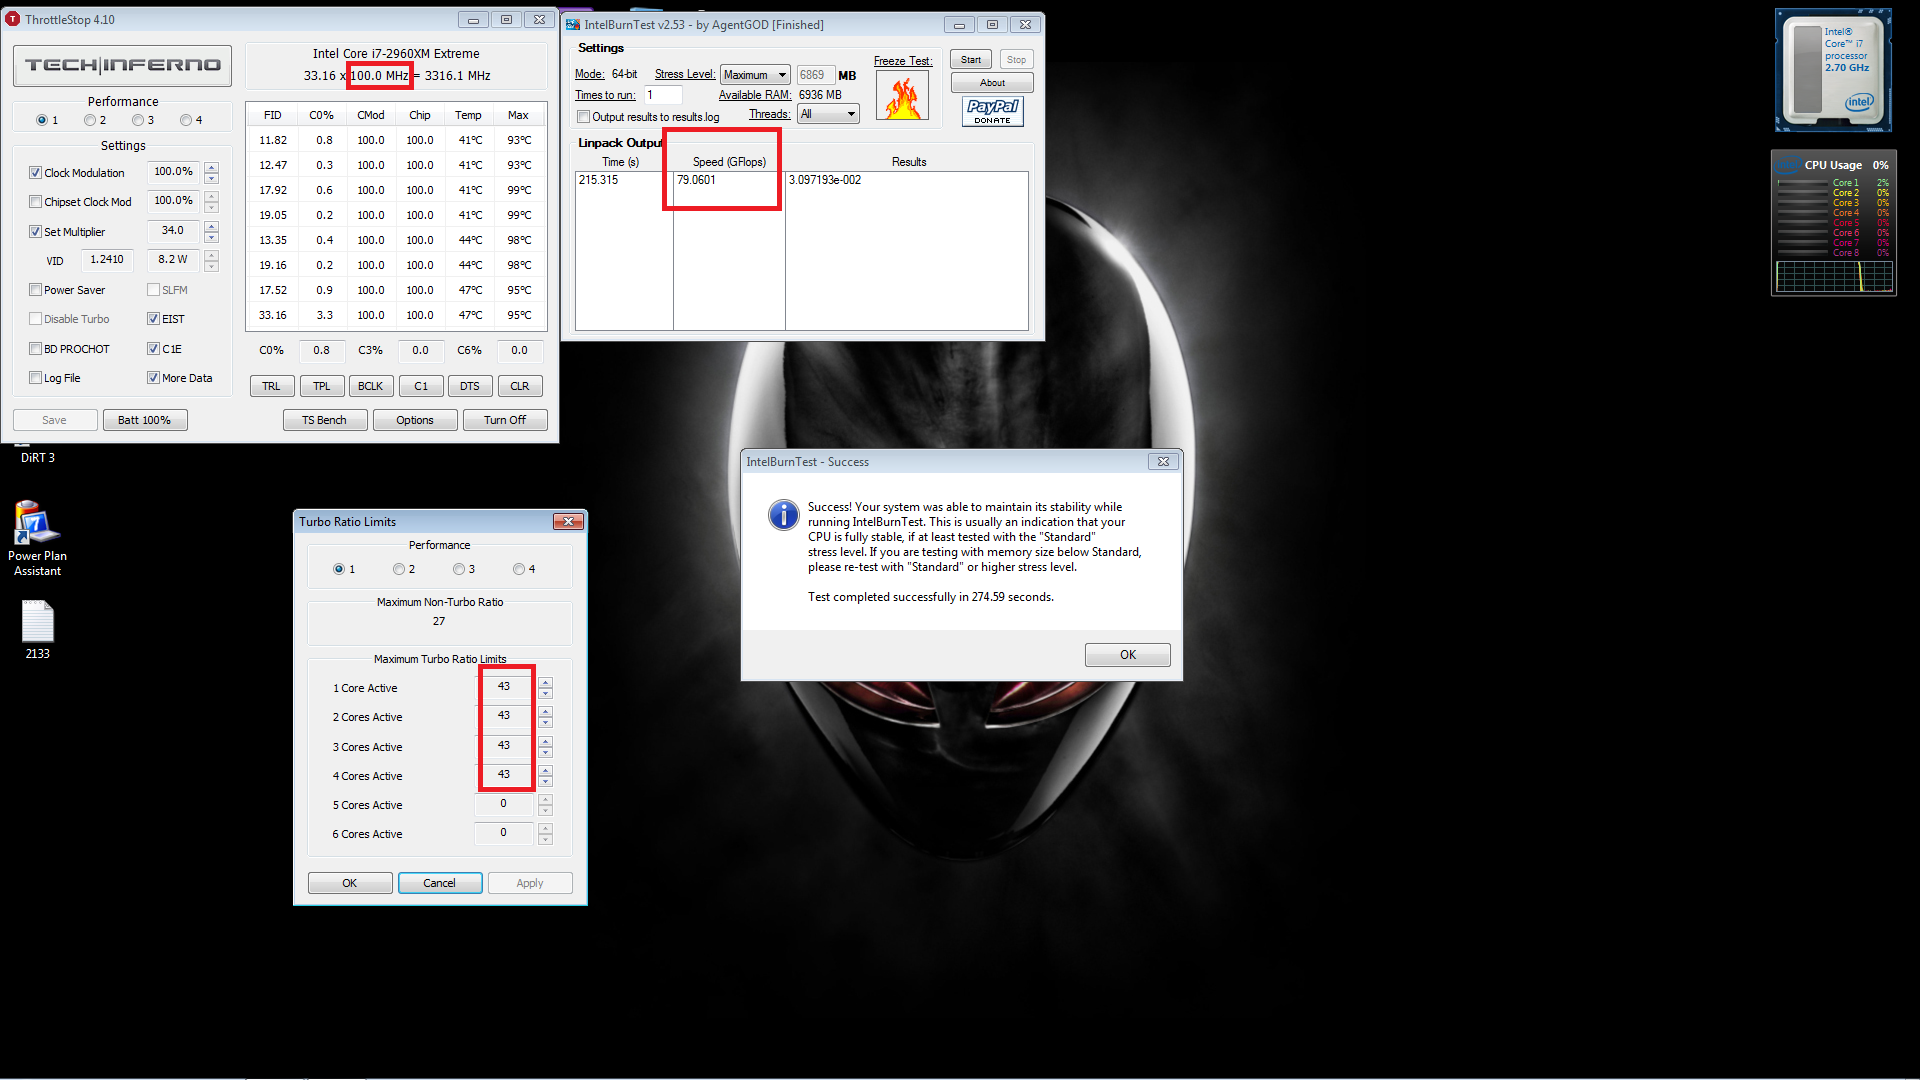Image resolution: width=1920 pixels, height=1080 pixels.
Task: Open IntelBurnTest About button
Action: tap(992, 83)
